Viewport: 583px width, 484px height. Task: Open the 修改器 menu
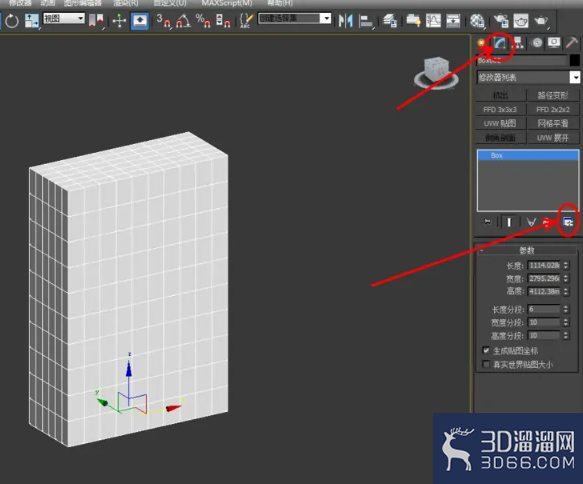coord(19,3)
